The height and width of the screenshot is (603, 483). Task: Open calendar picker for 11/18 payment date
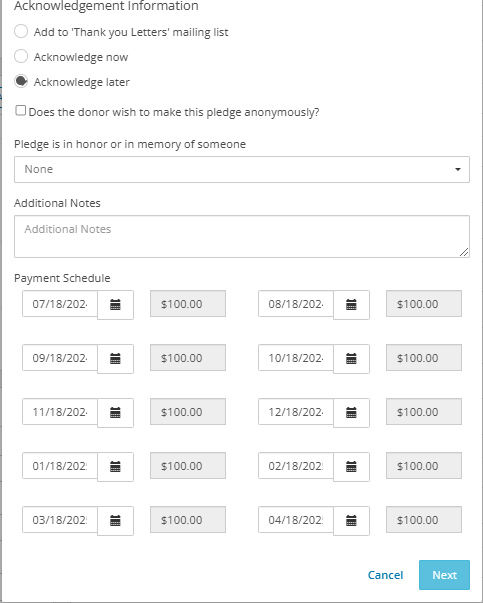click(115, 413)
